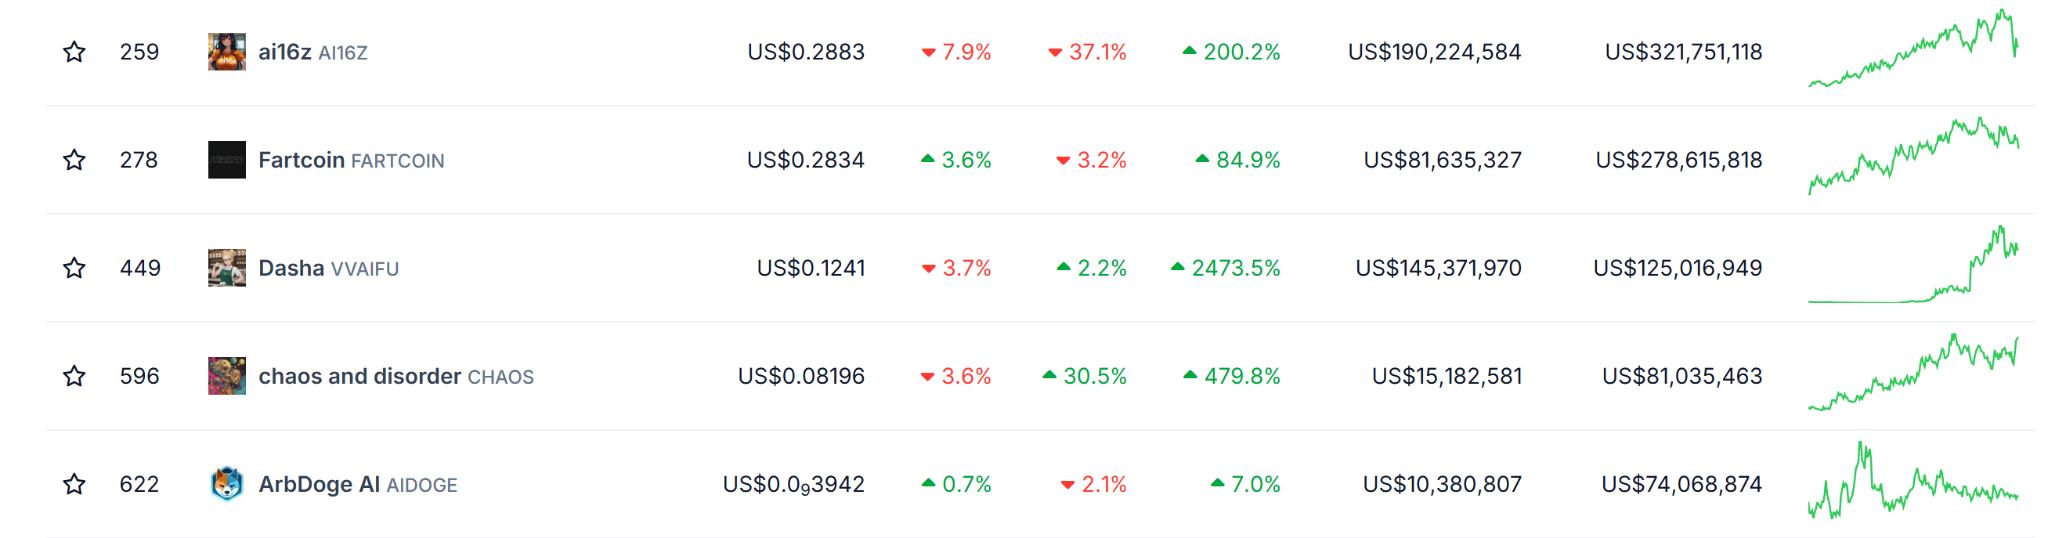The width and height of the screenshot is (2048, 538).
Task: Open the Dasha VVAIFU coin link
Action: [292, 268]
